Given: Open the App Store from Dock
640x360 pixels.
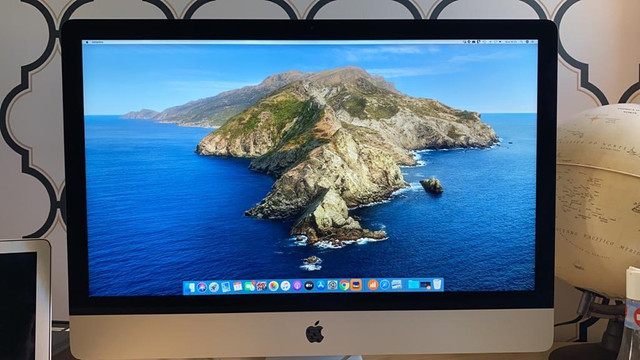Looking at the screenshot, I should tap(320, 286).
